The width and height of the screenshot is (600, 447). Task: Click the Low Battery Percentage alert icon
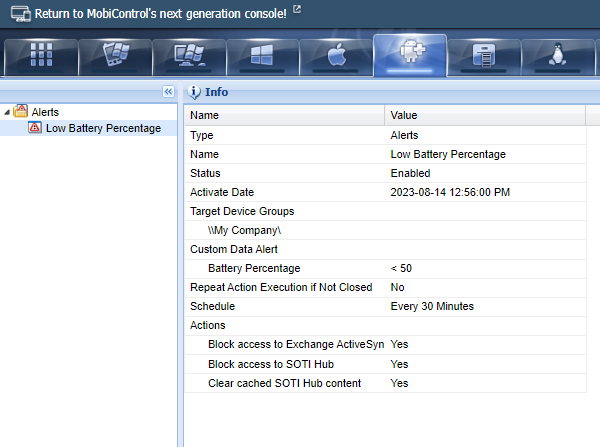(x=35, y=127)
